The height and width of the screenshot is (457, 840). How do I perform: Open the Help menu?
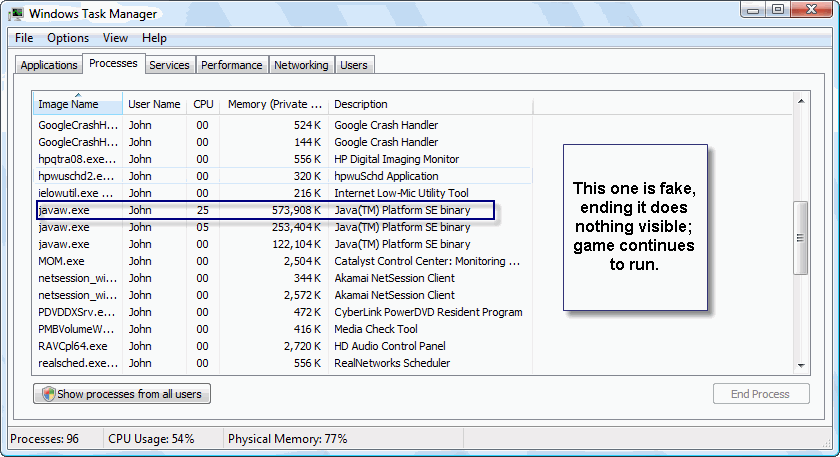tap(154, 38)
